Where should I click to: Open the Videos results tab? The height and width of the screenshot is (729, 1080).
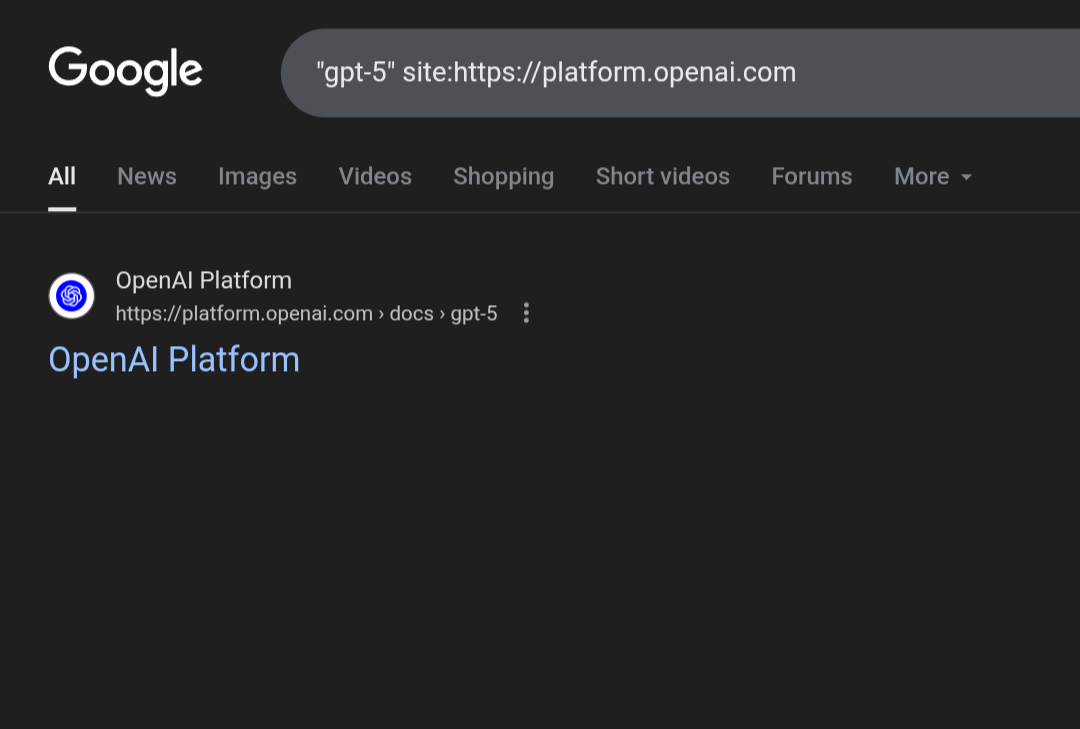point(375,177)
